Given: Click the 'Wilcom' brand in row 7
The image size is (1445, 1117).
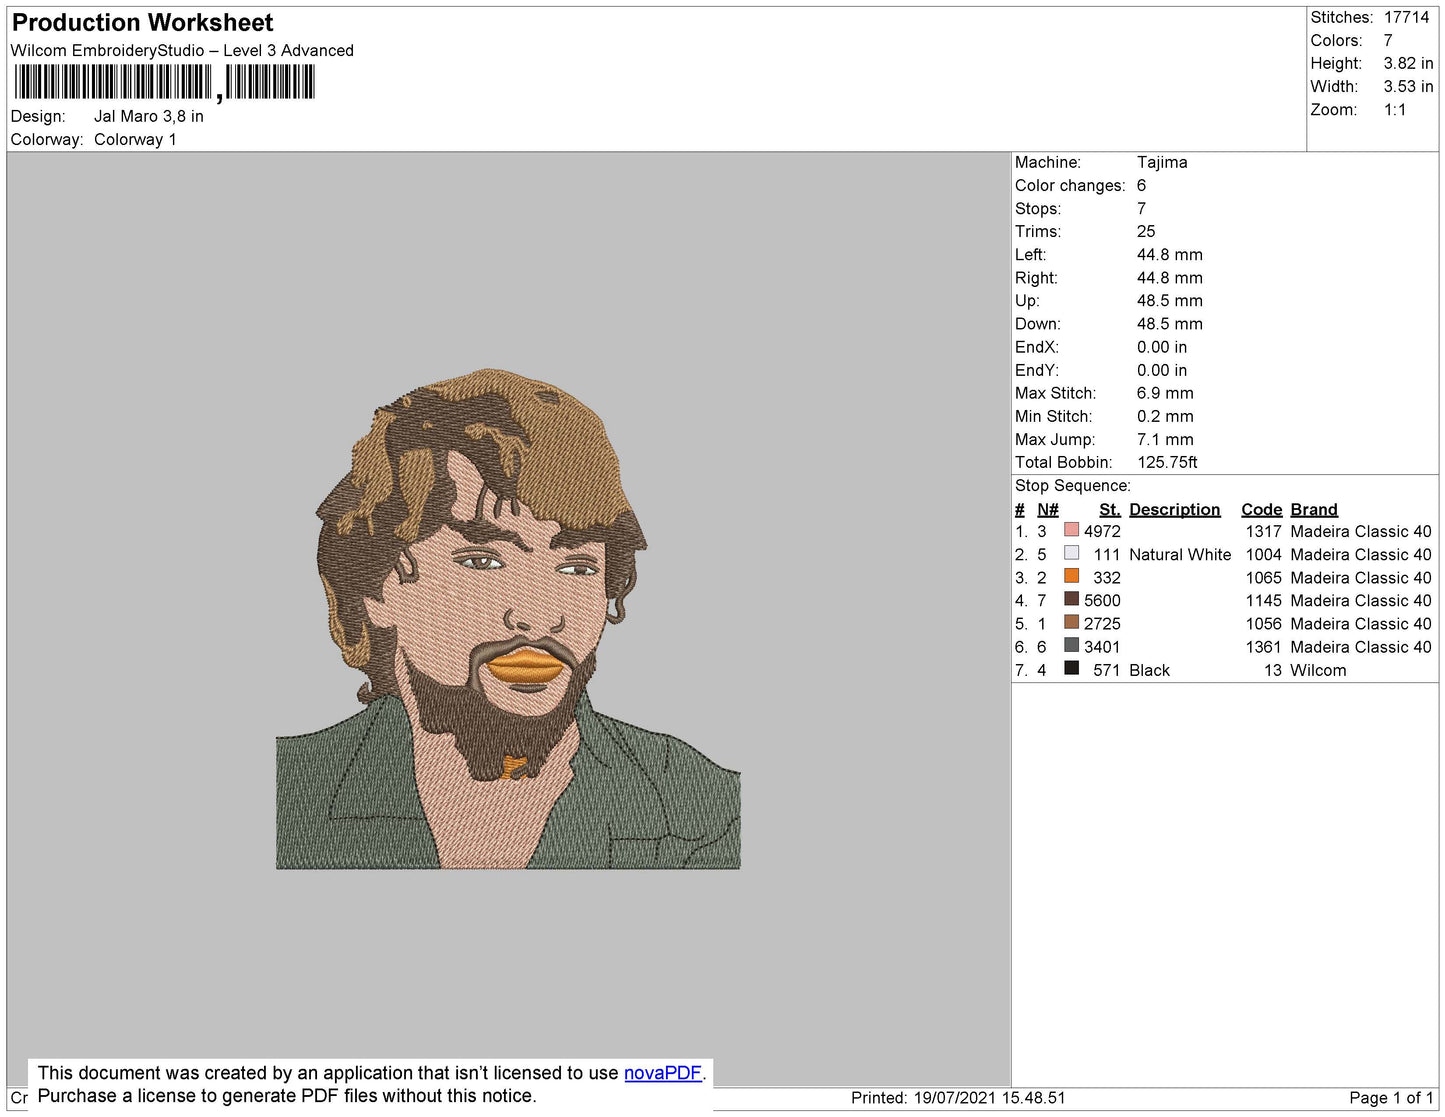Looking at the screenshot, I should point(1318,670).
